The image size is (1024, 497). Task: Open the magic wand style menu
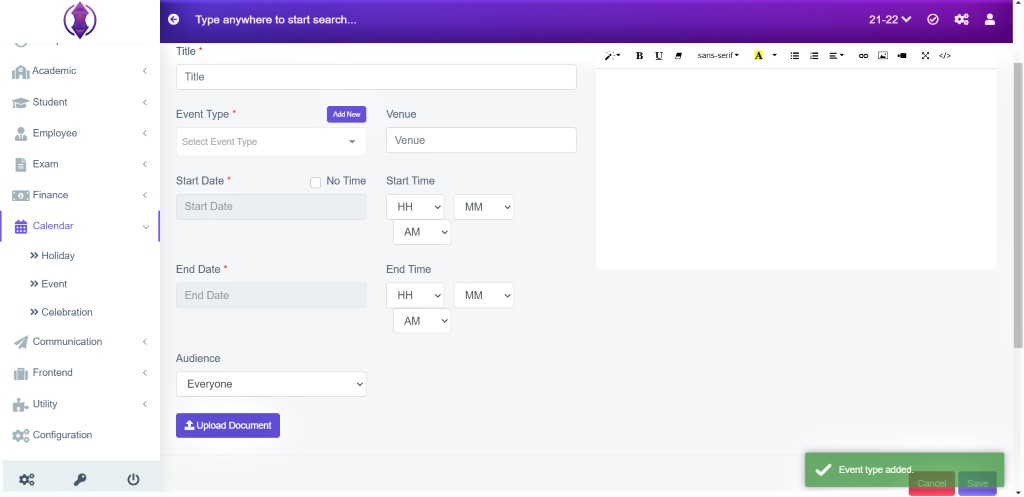pos(612,56)
